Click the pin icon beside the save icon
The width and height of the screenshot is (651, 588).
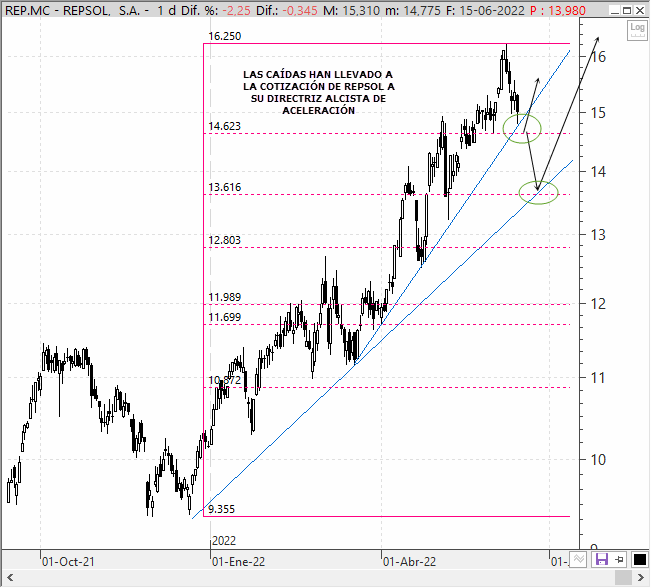619,560
